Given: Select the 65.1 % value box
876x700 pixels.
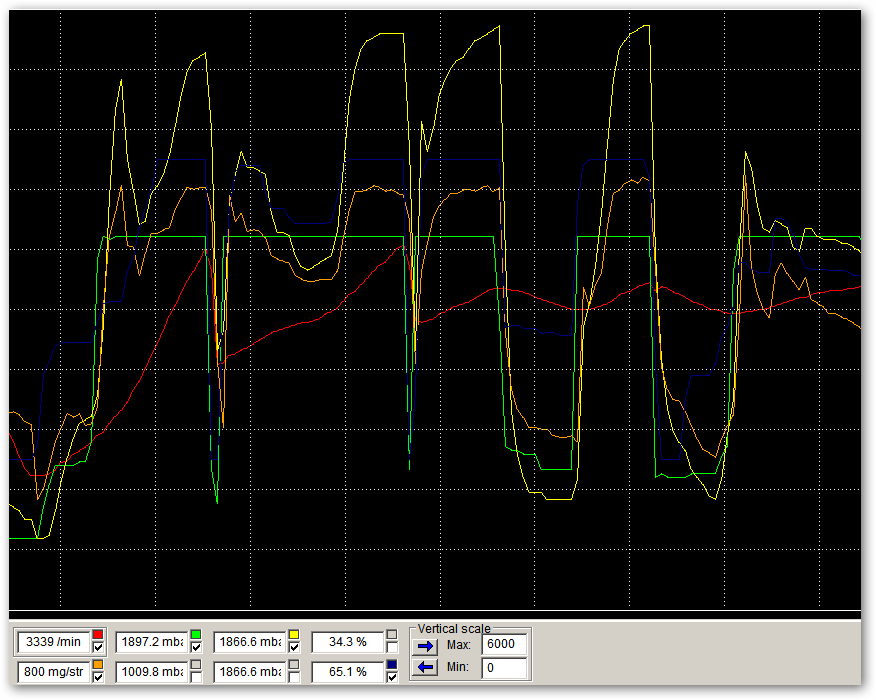Looking at the screenshot, I should pyautogui.click(x=347, y=672).
